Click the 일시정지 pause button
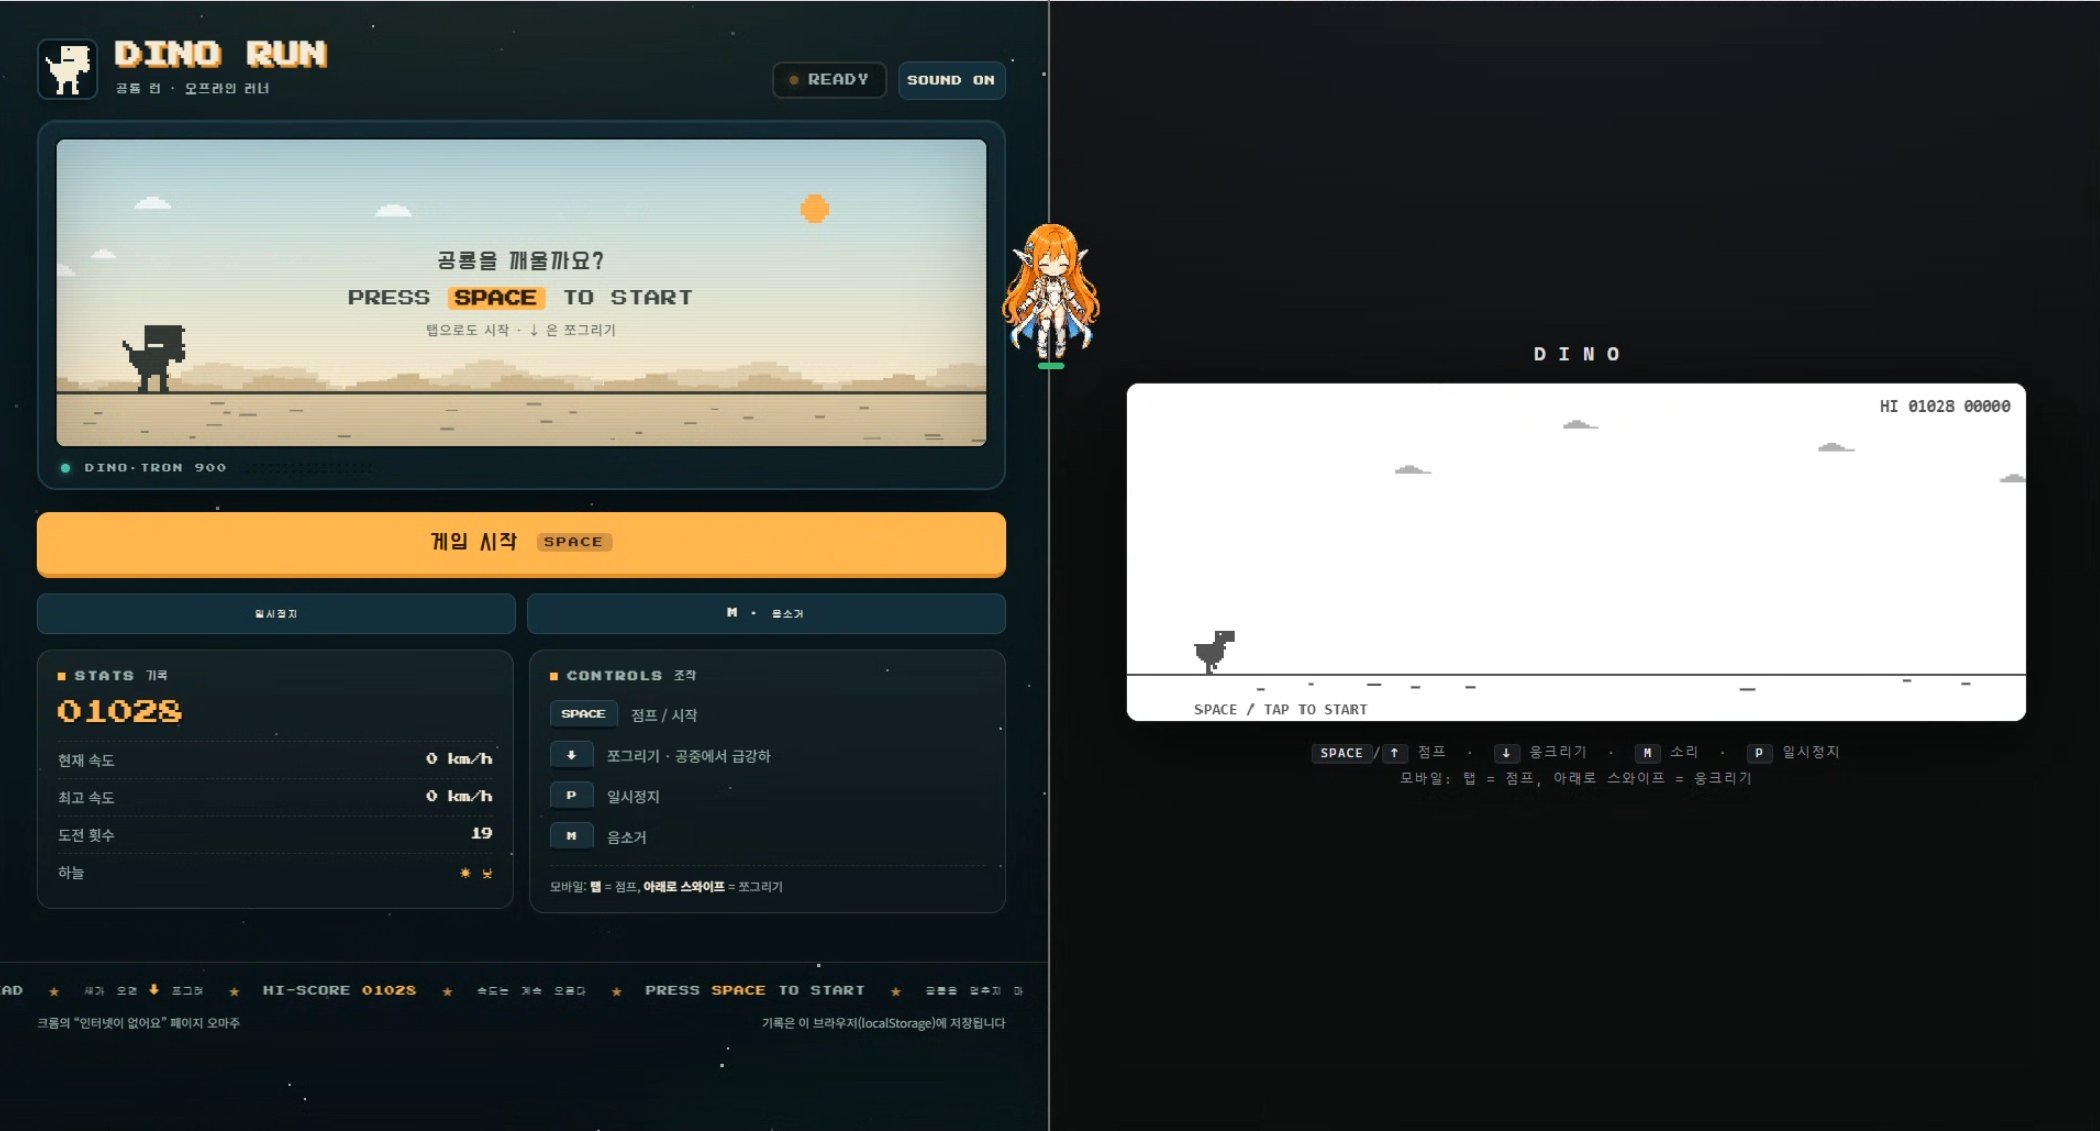The width and height of the screenshot is (2100, 1131). 276,613
